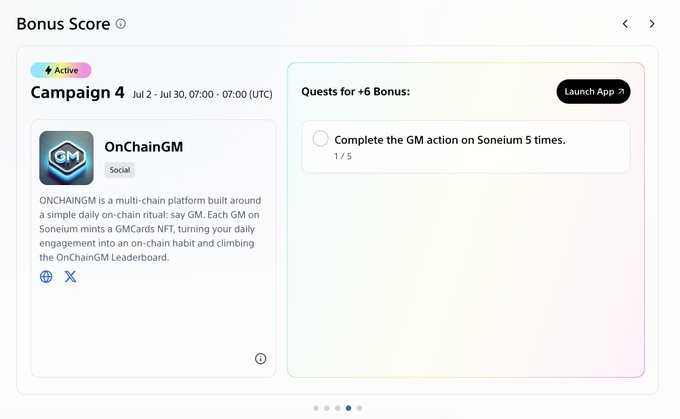Click the info icon beside Bonus Score
680x419 pixels.
pos(121,24)
